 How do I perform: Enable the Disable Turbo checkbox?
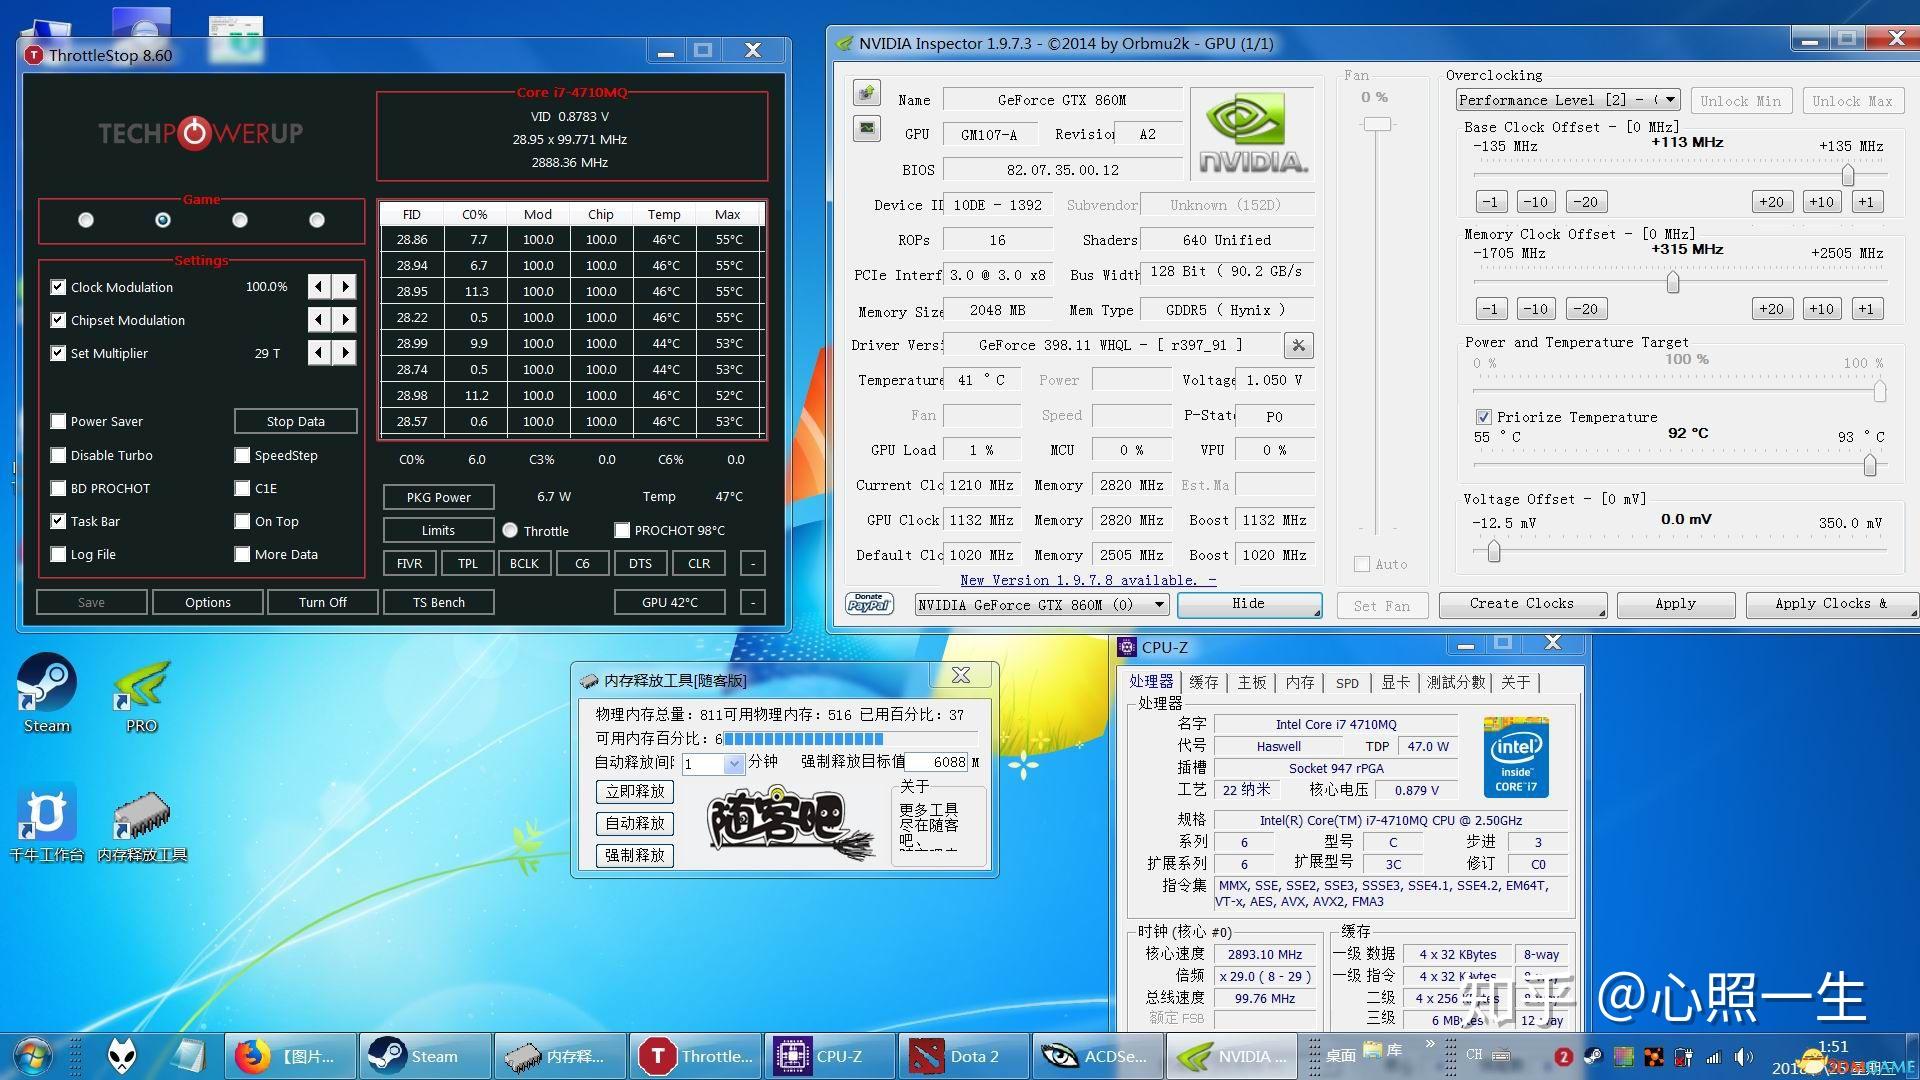(x=58, y=455)
